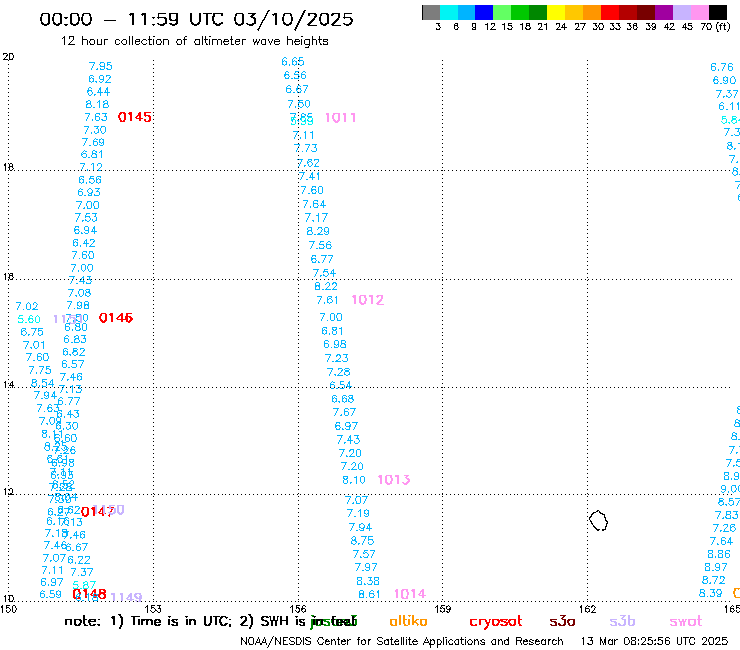Click the 6.65 wave height value
This screenshot has width=740, height=650.
pos(293,62)
